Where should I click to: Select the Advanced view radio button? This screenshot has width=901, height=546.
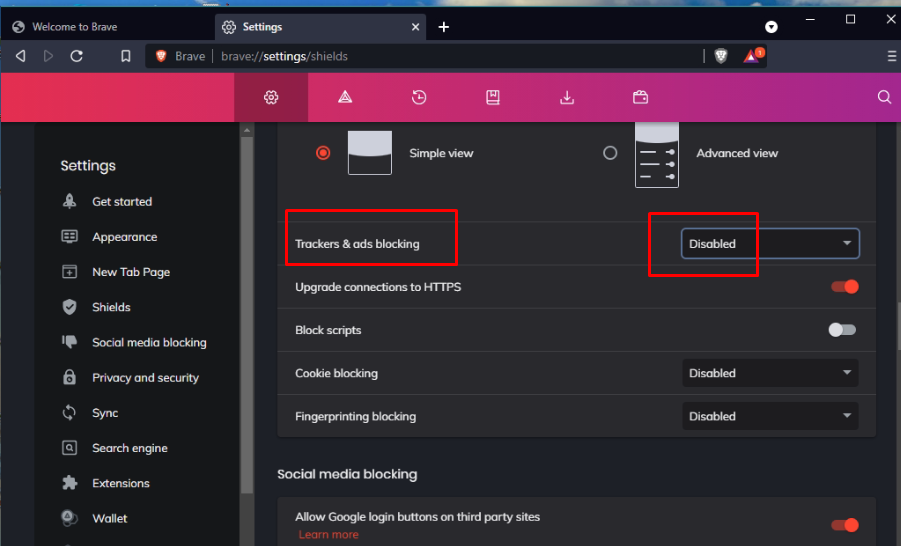click(x=610, y=153)
